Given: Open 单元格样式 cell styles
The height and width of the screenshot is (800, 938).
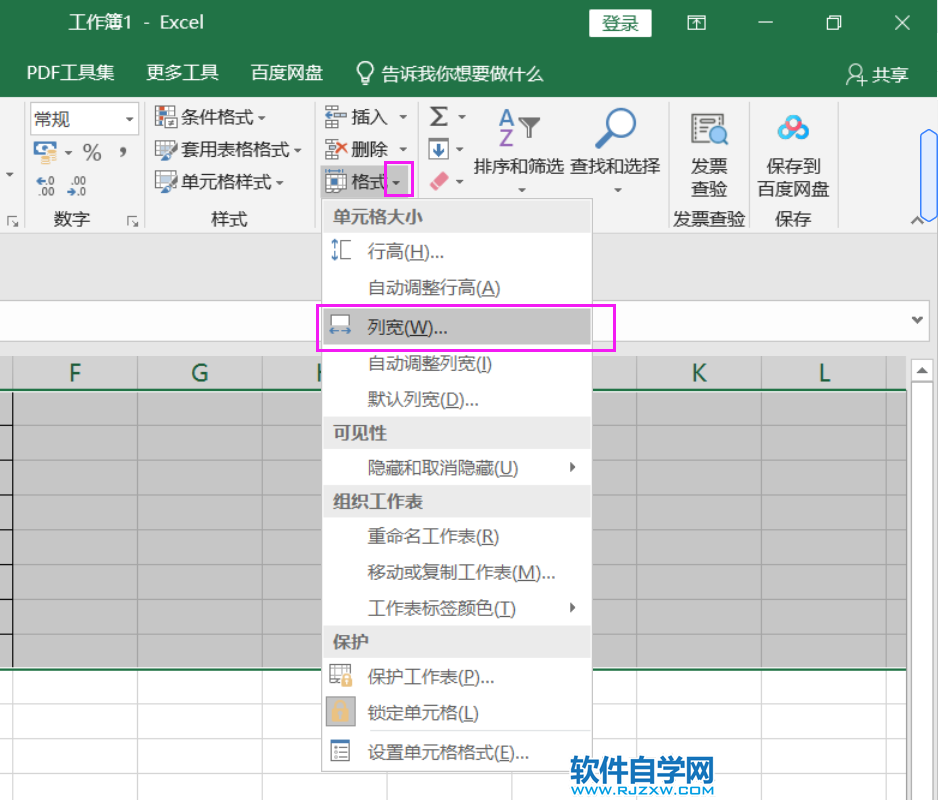Looking at the screenshot, I should 220,181.
